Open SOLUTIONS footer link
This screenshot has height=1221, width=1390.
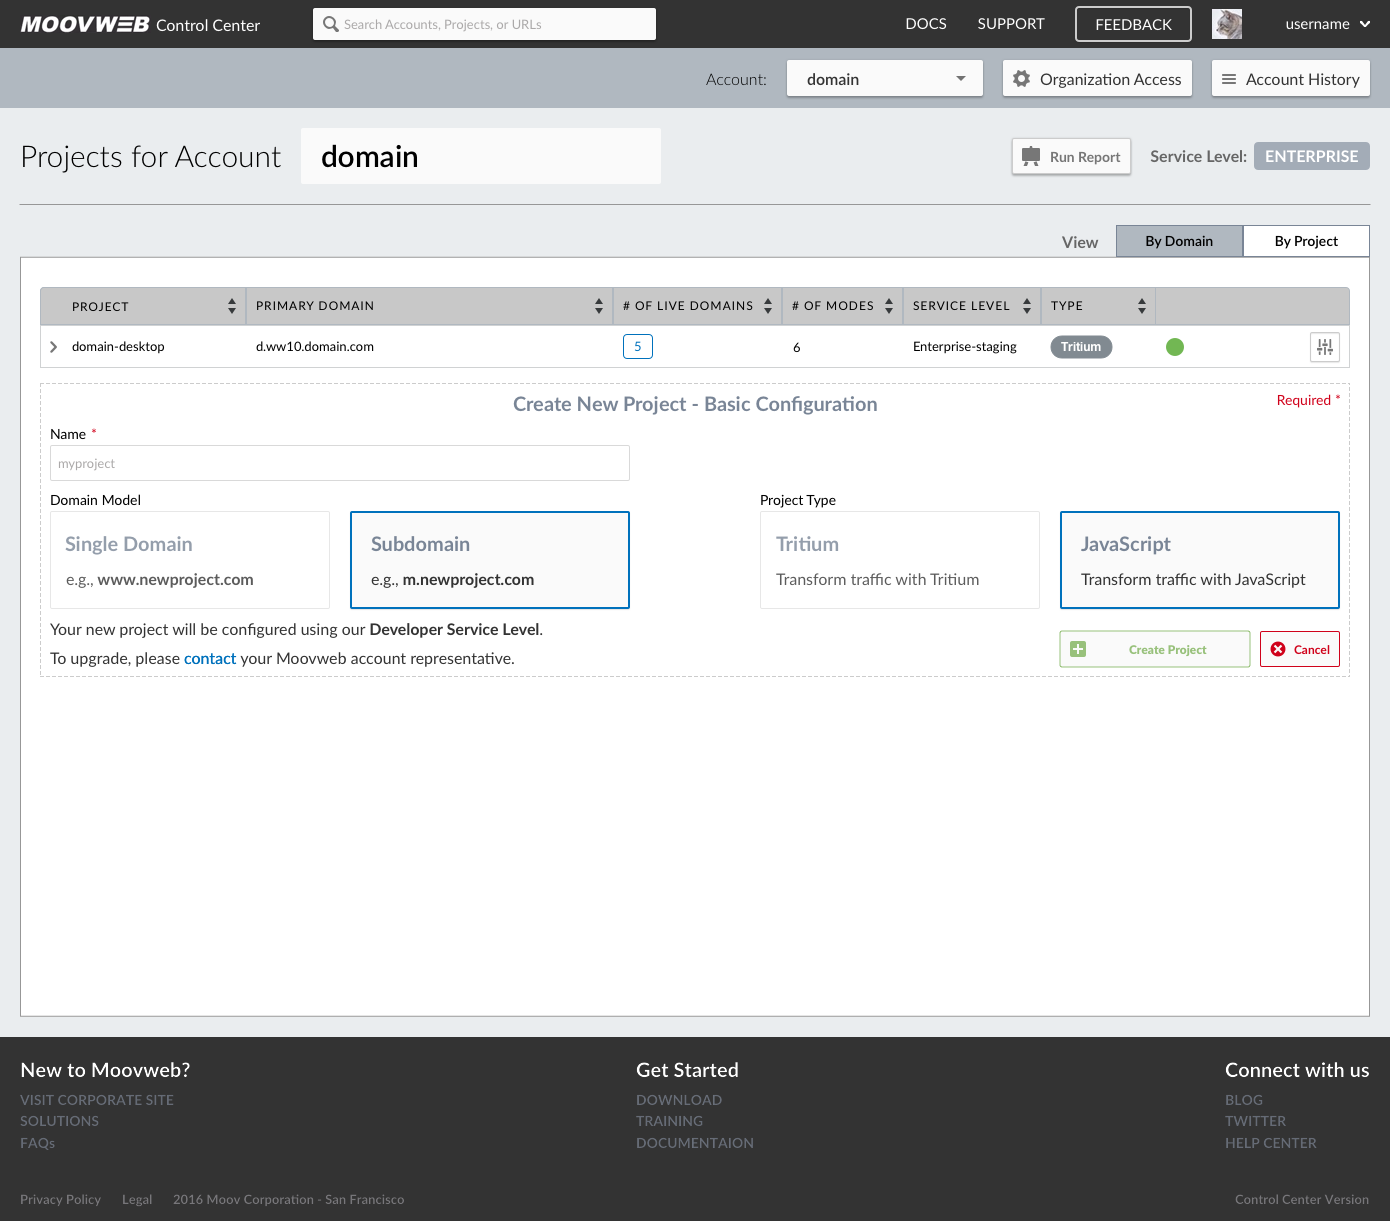tap(60, 1121)
